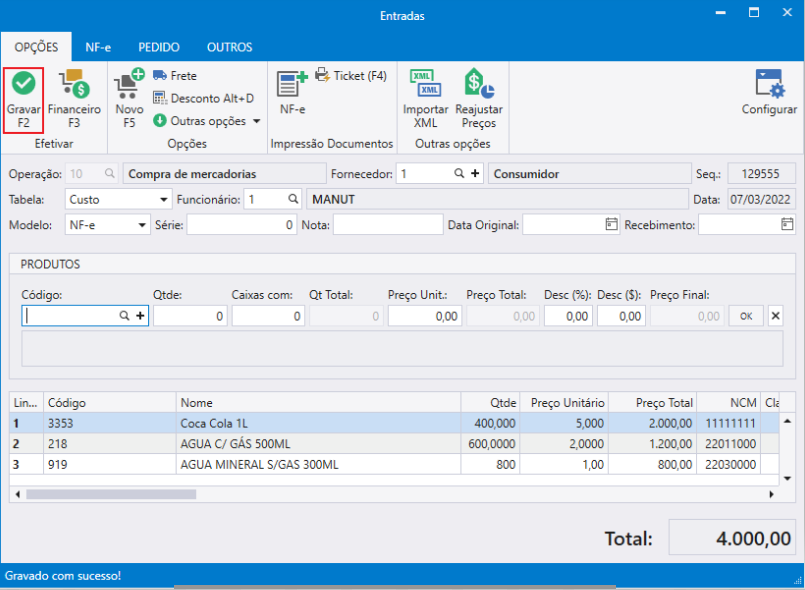Click the X clear button beside OK

click(775, 316)
